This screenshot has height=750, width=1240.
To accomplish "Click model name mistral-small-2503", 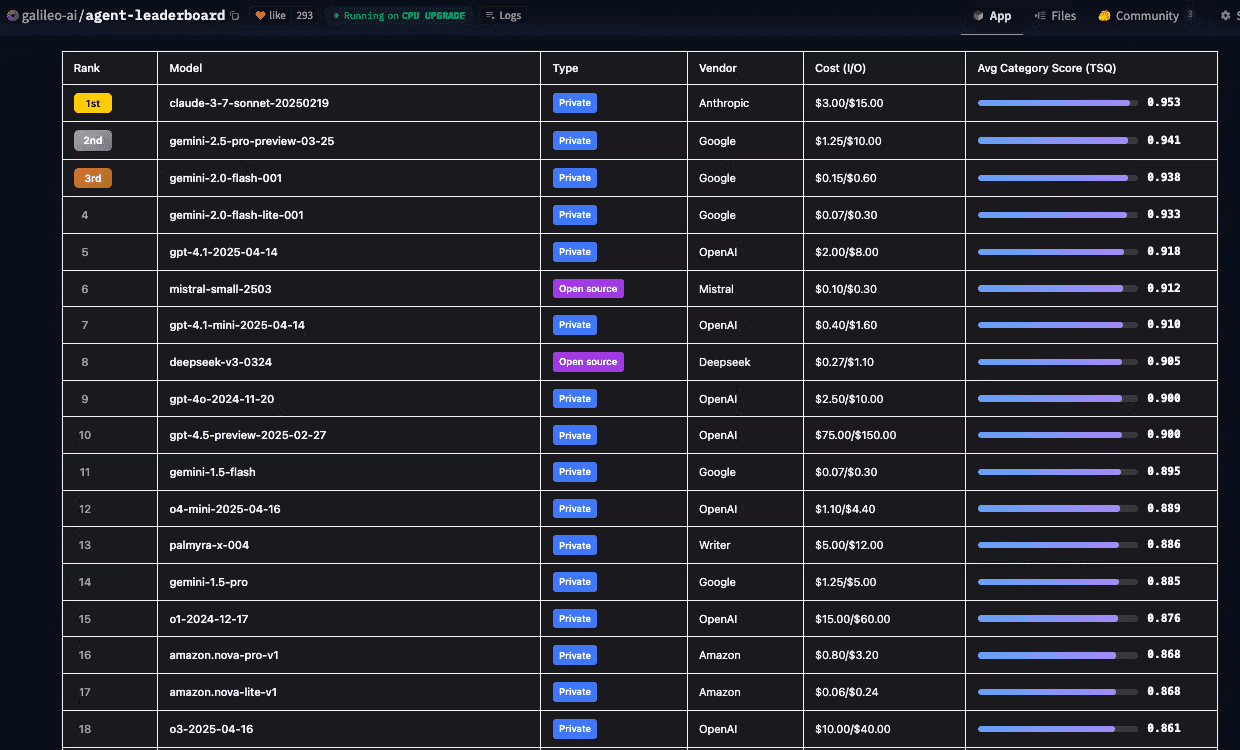I will click(x=221, y=289).
